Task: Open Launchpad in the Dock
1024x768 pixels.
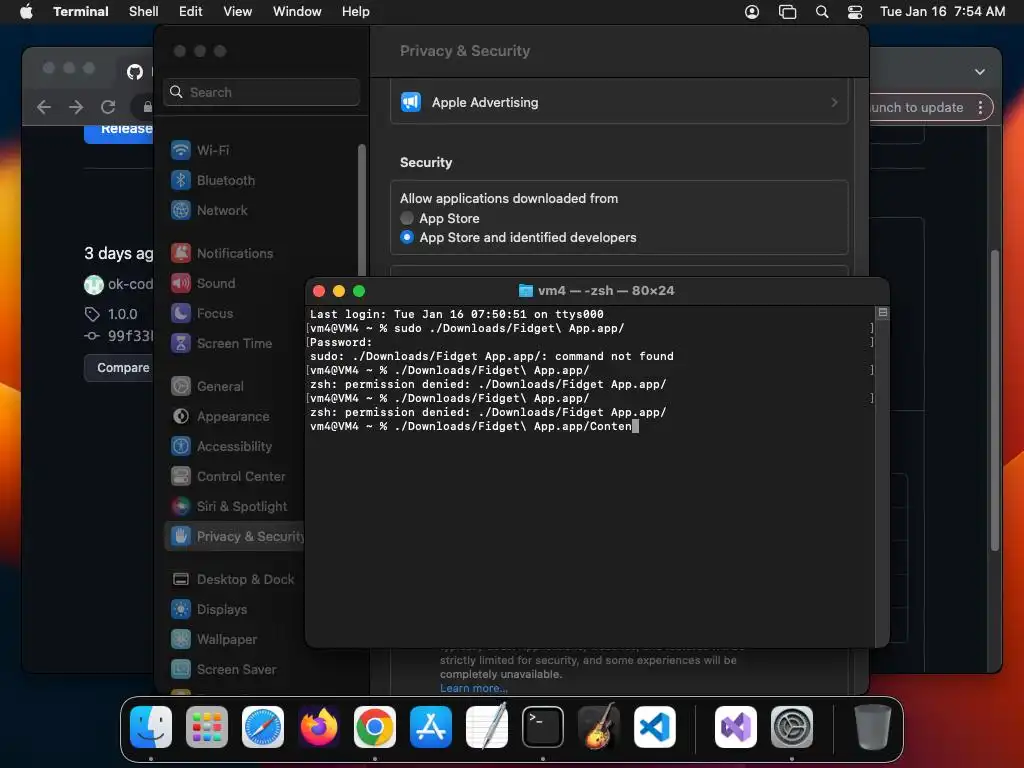Action: (207, 726)
